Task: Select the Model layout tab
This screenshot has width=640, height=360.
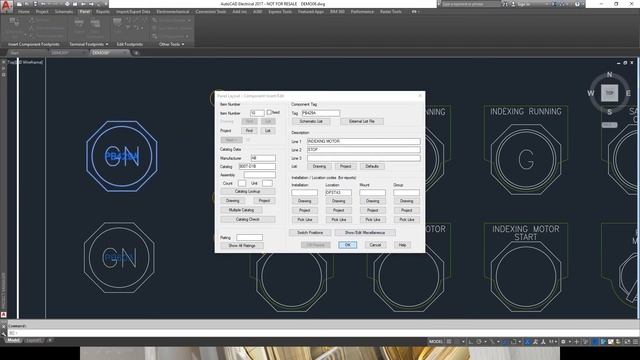Action: point(13,340)
